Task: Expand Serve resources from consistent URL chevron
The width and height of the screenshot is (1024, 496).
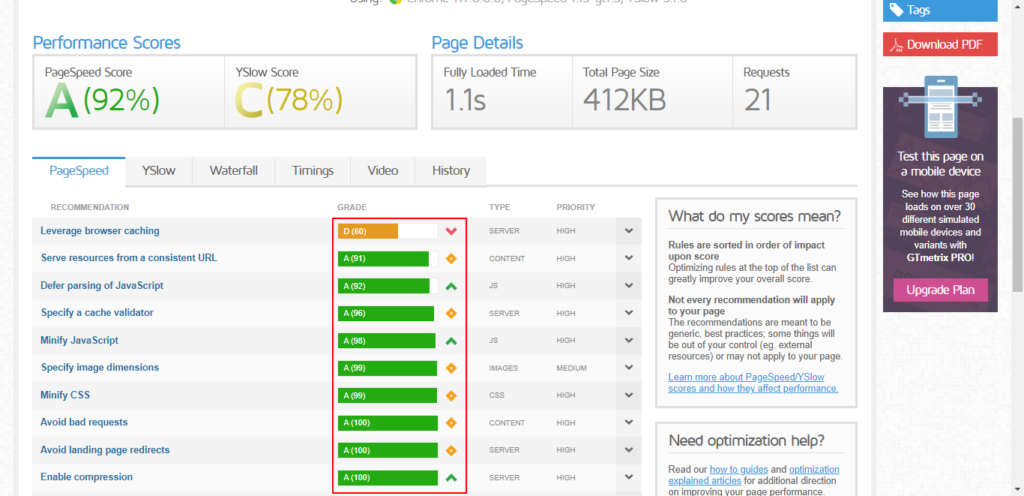Action: click(628, 258)
